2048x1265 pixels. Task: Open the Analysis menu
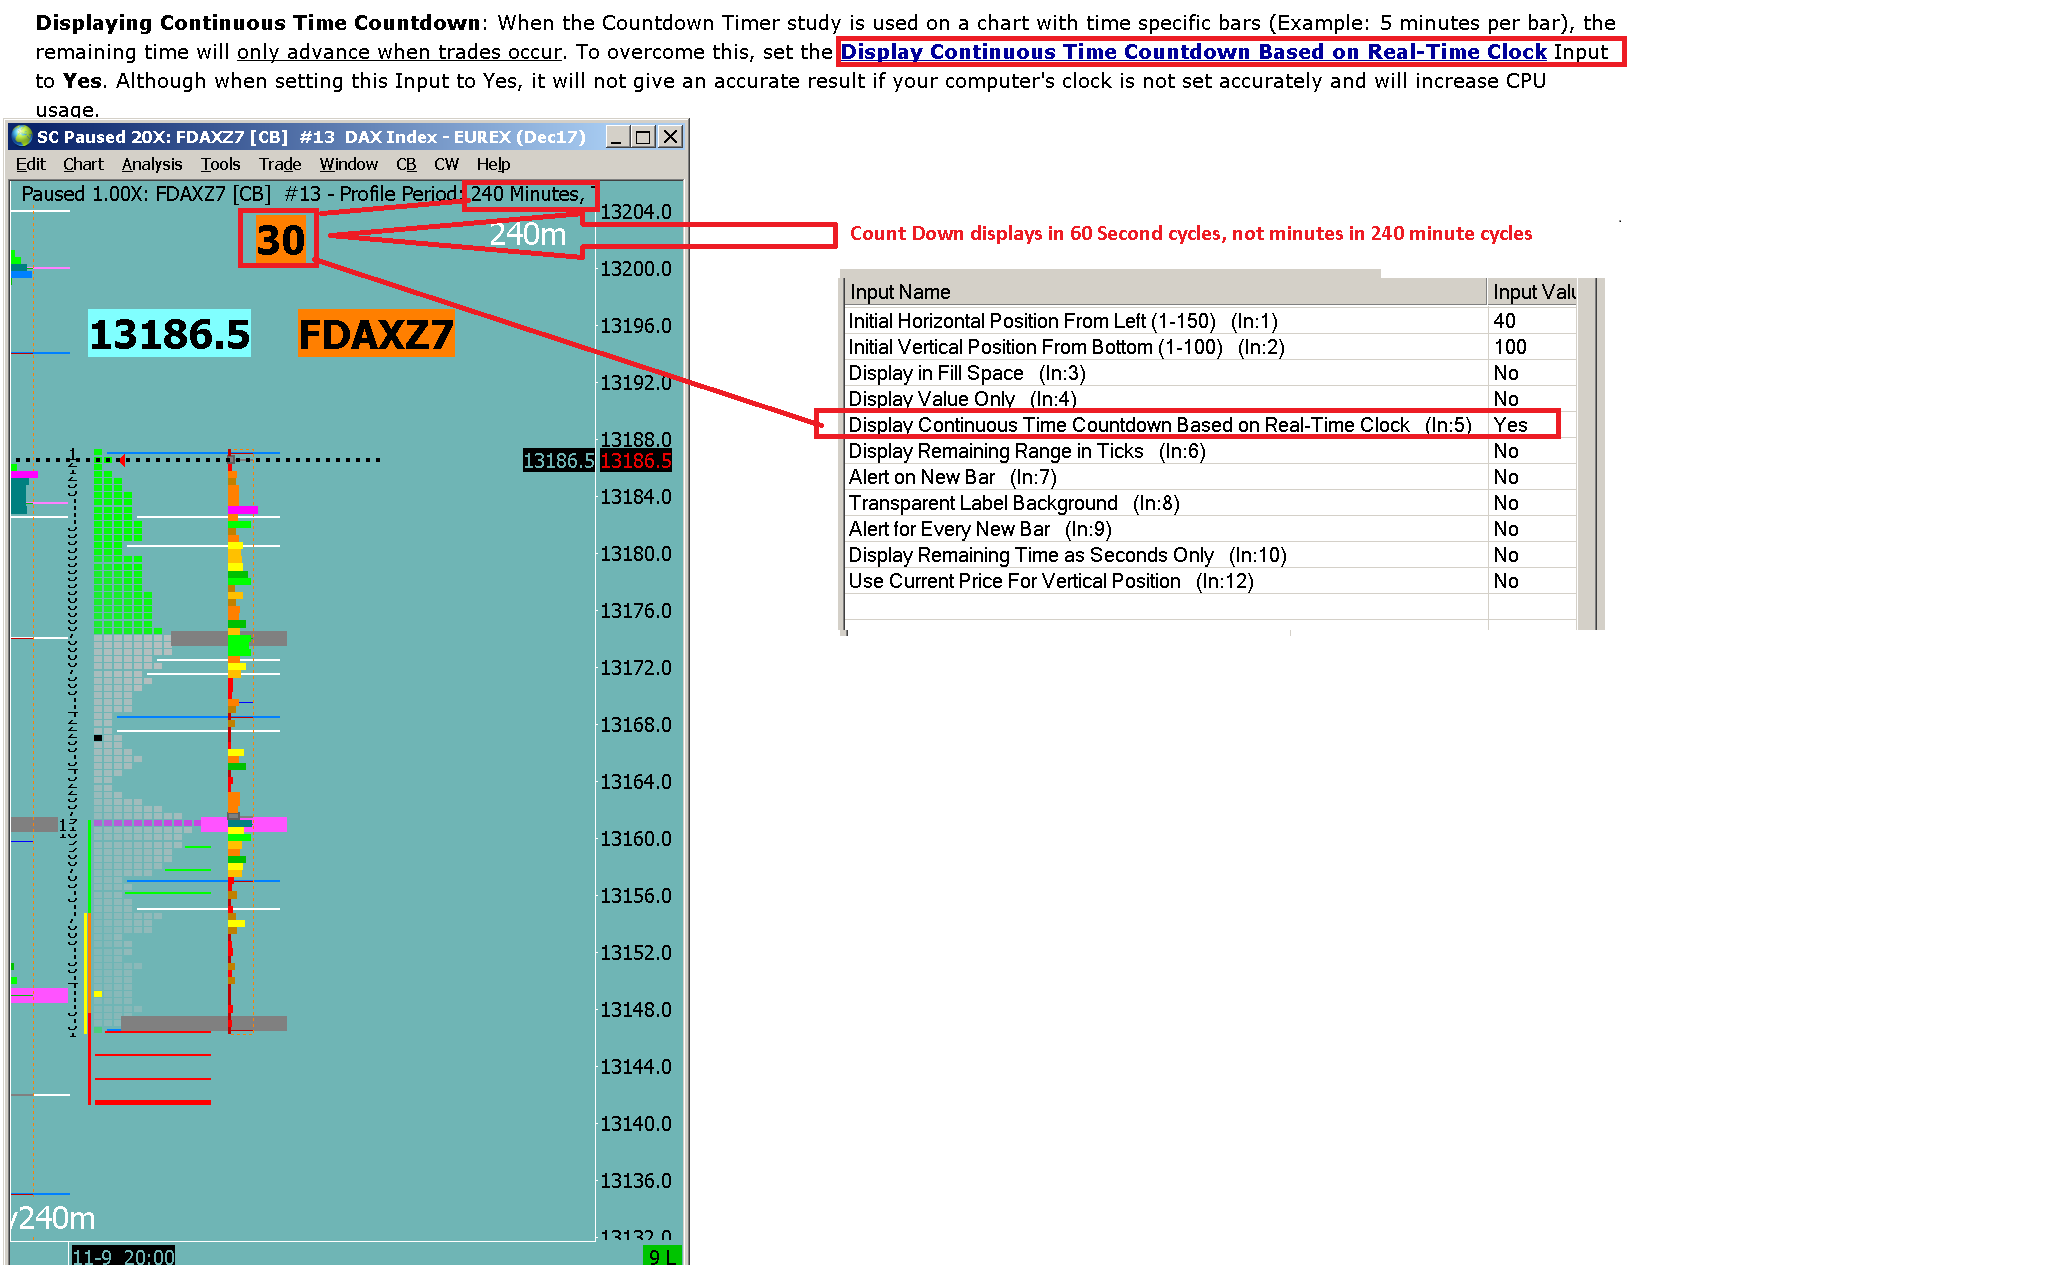click(x=152, y=164)
